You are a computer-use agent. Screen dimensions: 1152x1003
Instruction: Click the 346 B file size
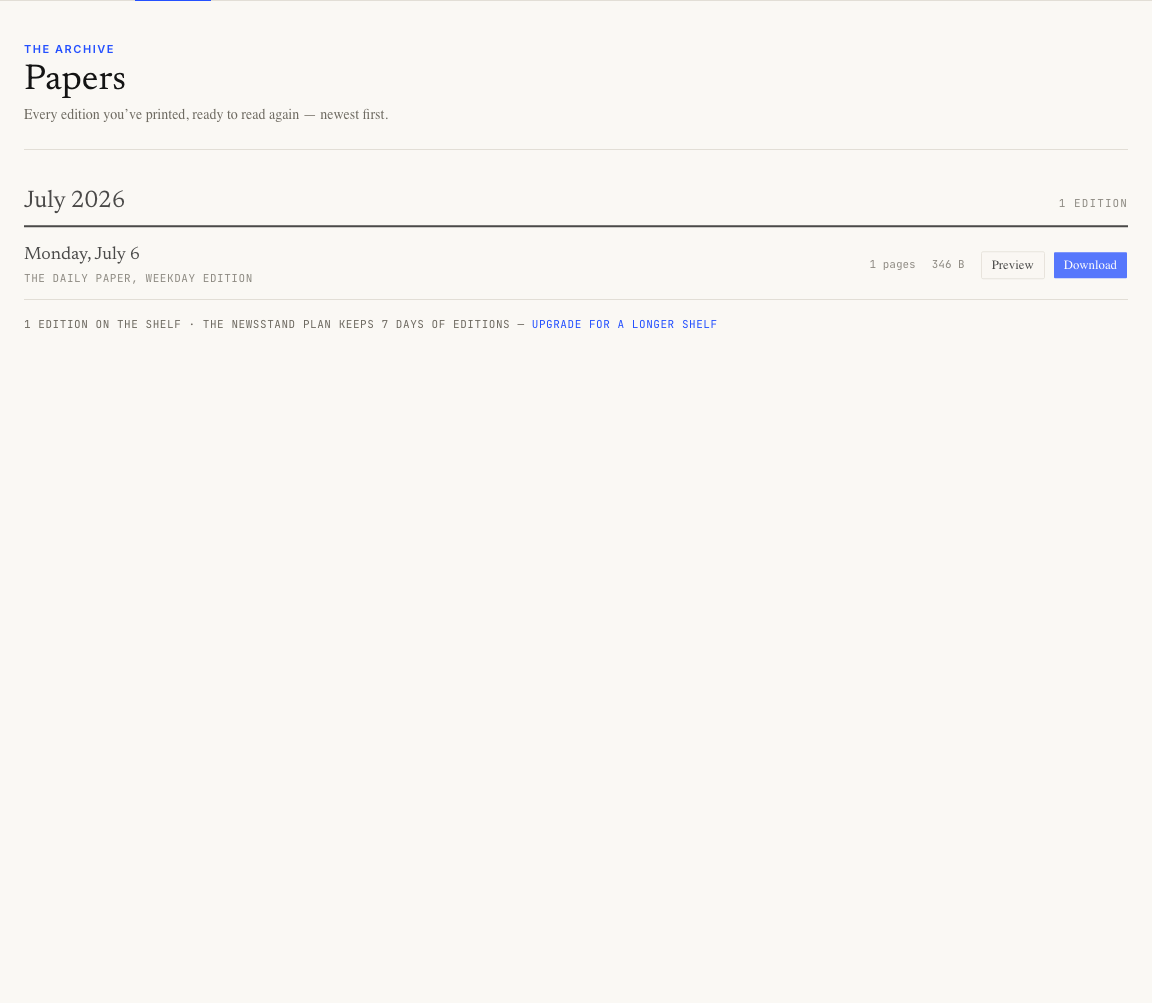point(948,265)
